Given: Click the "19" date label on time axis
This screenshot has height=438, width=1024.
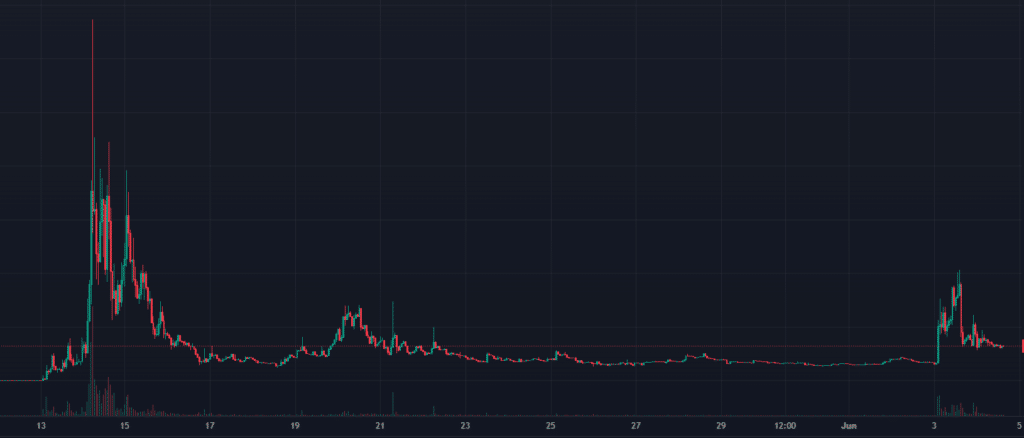Looking at the screenshot, I should click(295, 425).
